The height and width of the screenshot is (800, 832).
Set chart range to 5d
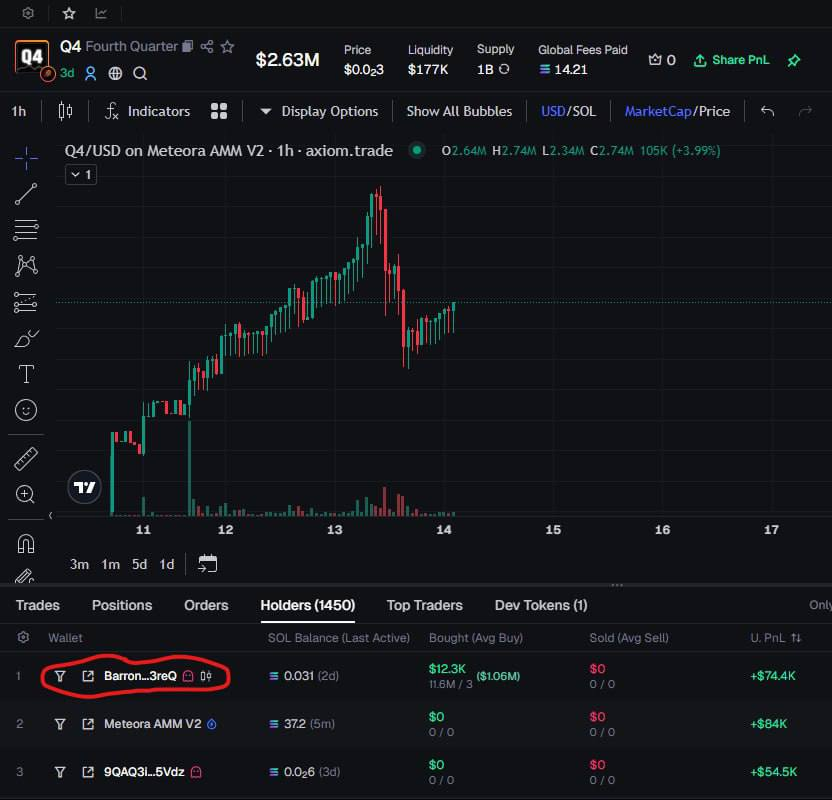[x=140, y=564]
